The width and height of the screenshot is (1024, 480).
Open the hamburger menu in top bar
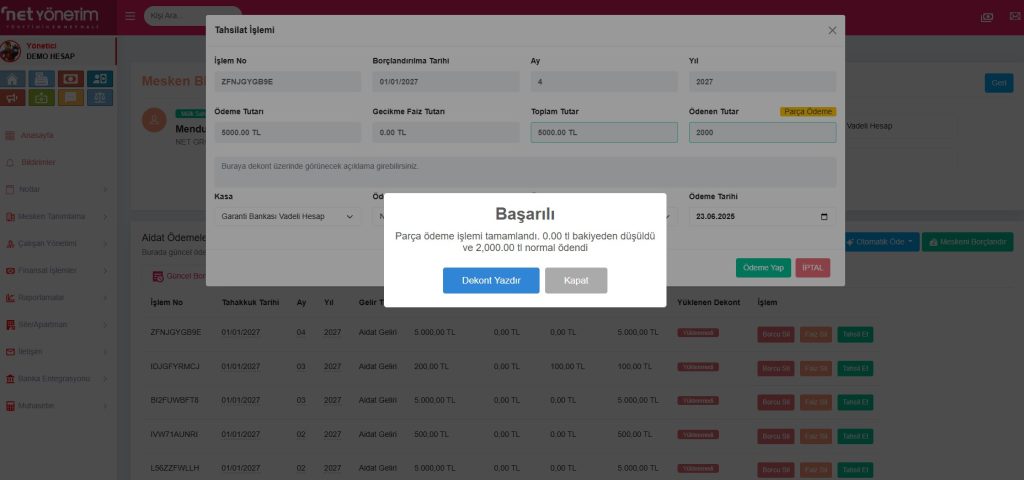pyautogui.click(x=130, y=17)
